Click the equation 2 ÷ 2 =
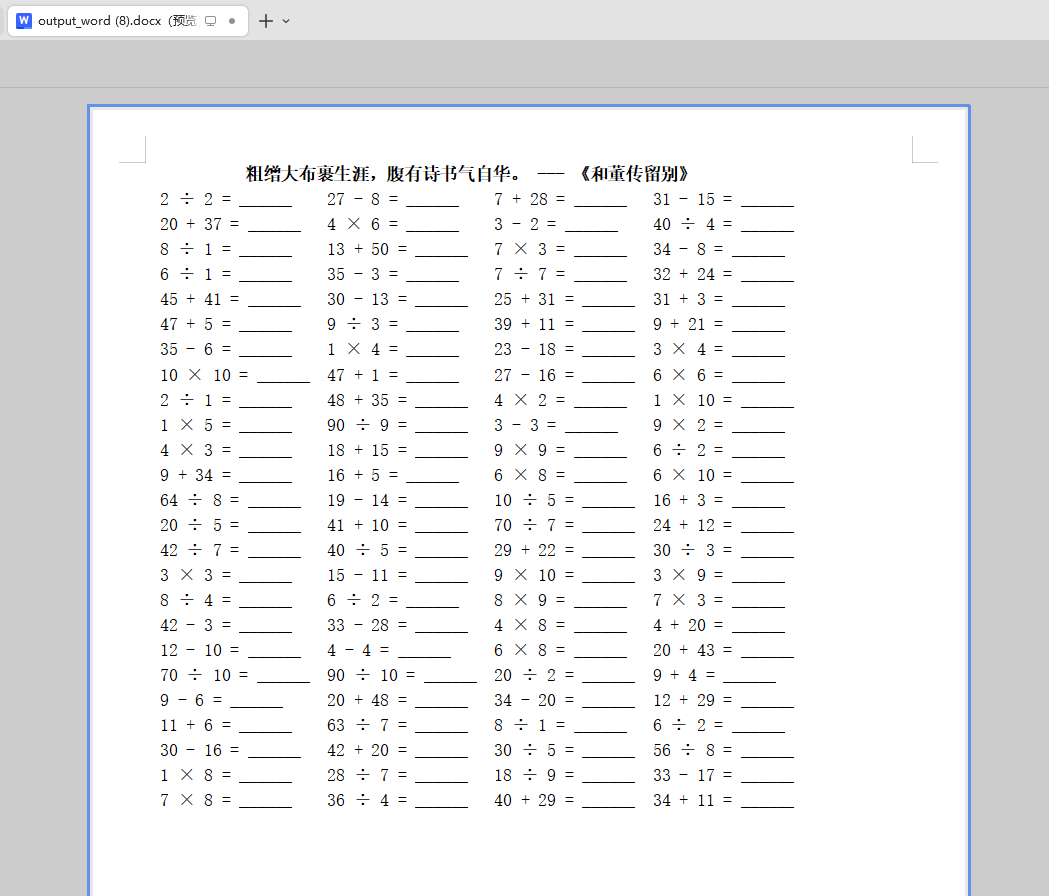This screenshot has height=896, width=1049. pyautogui.click(x=195, y=199)
